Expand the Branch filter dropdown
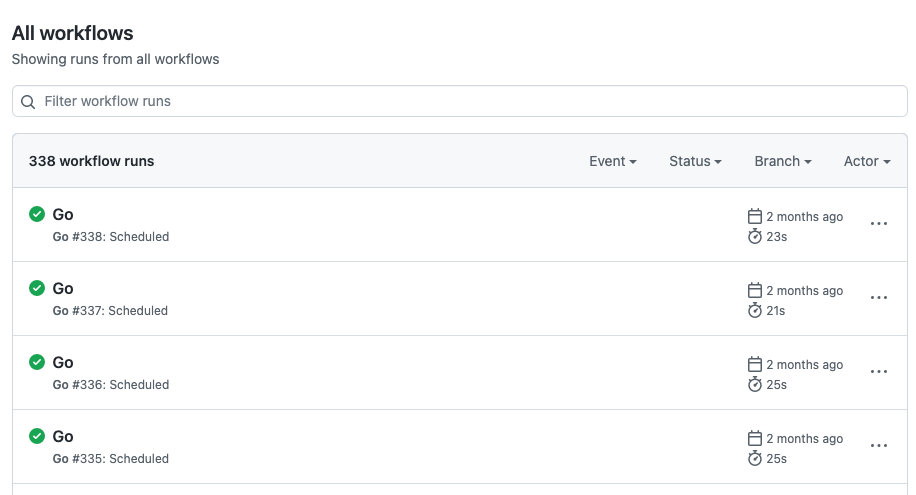The height and width of the screenshot is (495, 916). [782, 161]
